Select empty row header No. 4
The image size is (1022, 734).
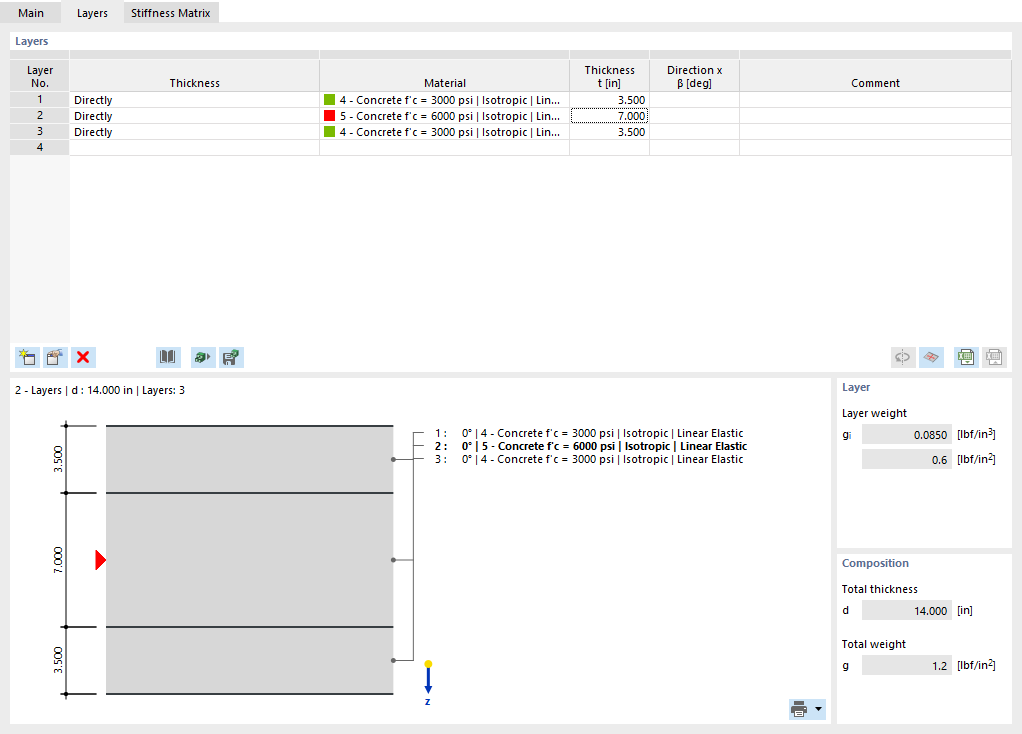(40, 147)
